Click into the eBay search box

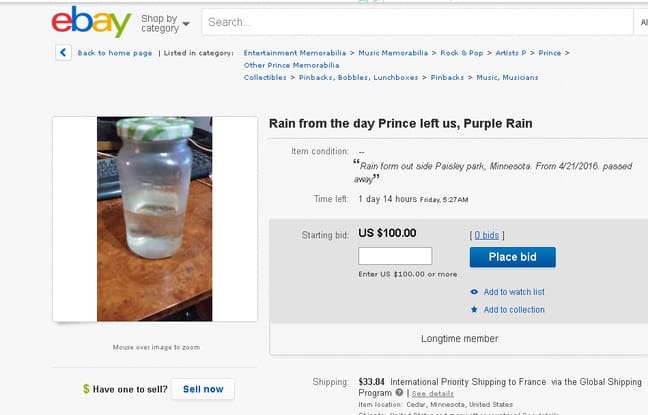pos(410,22)
